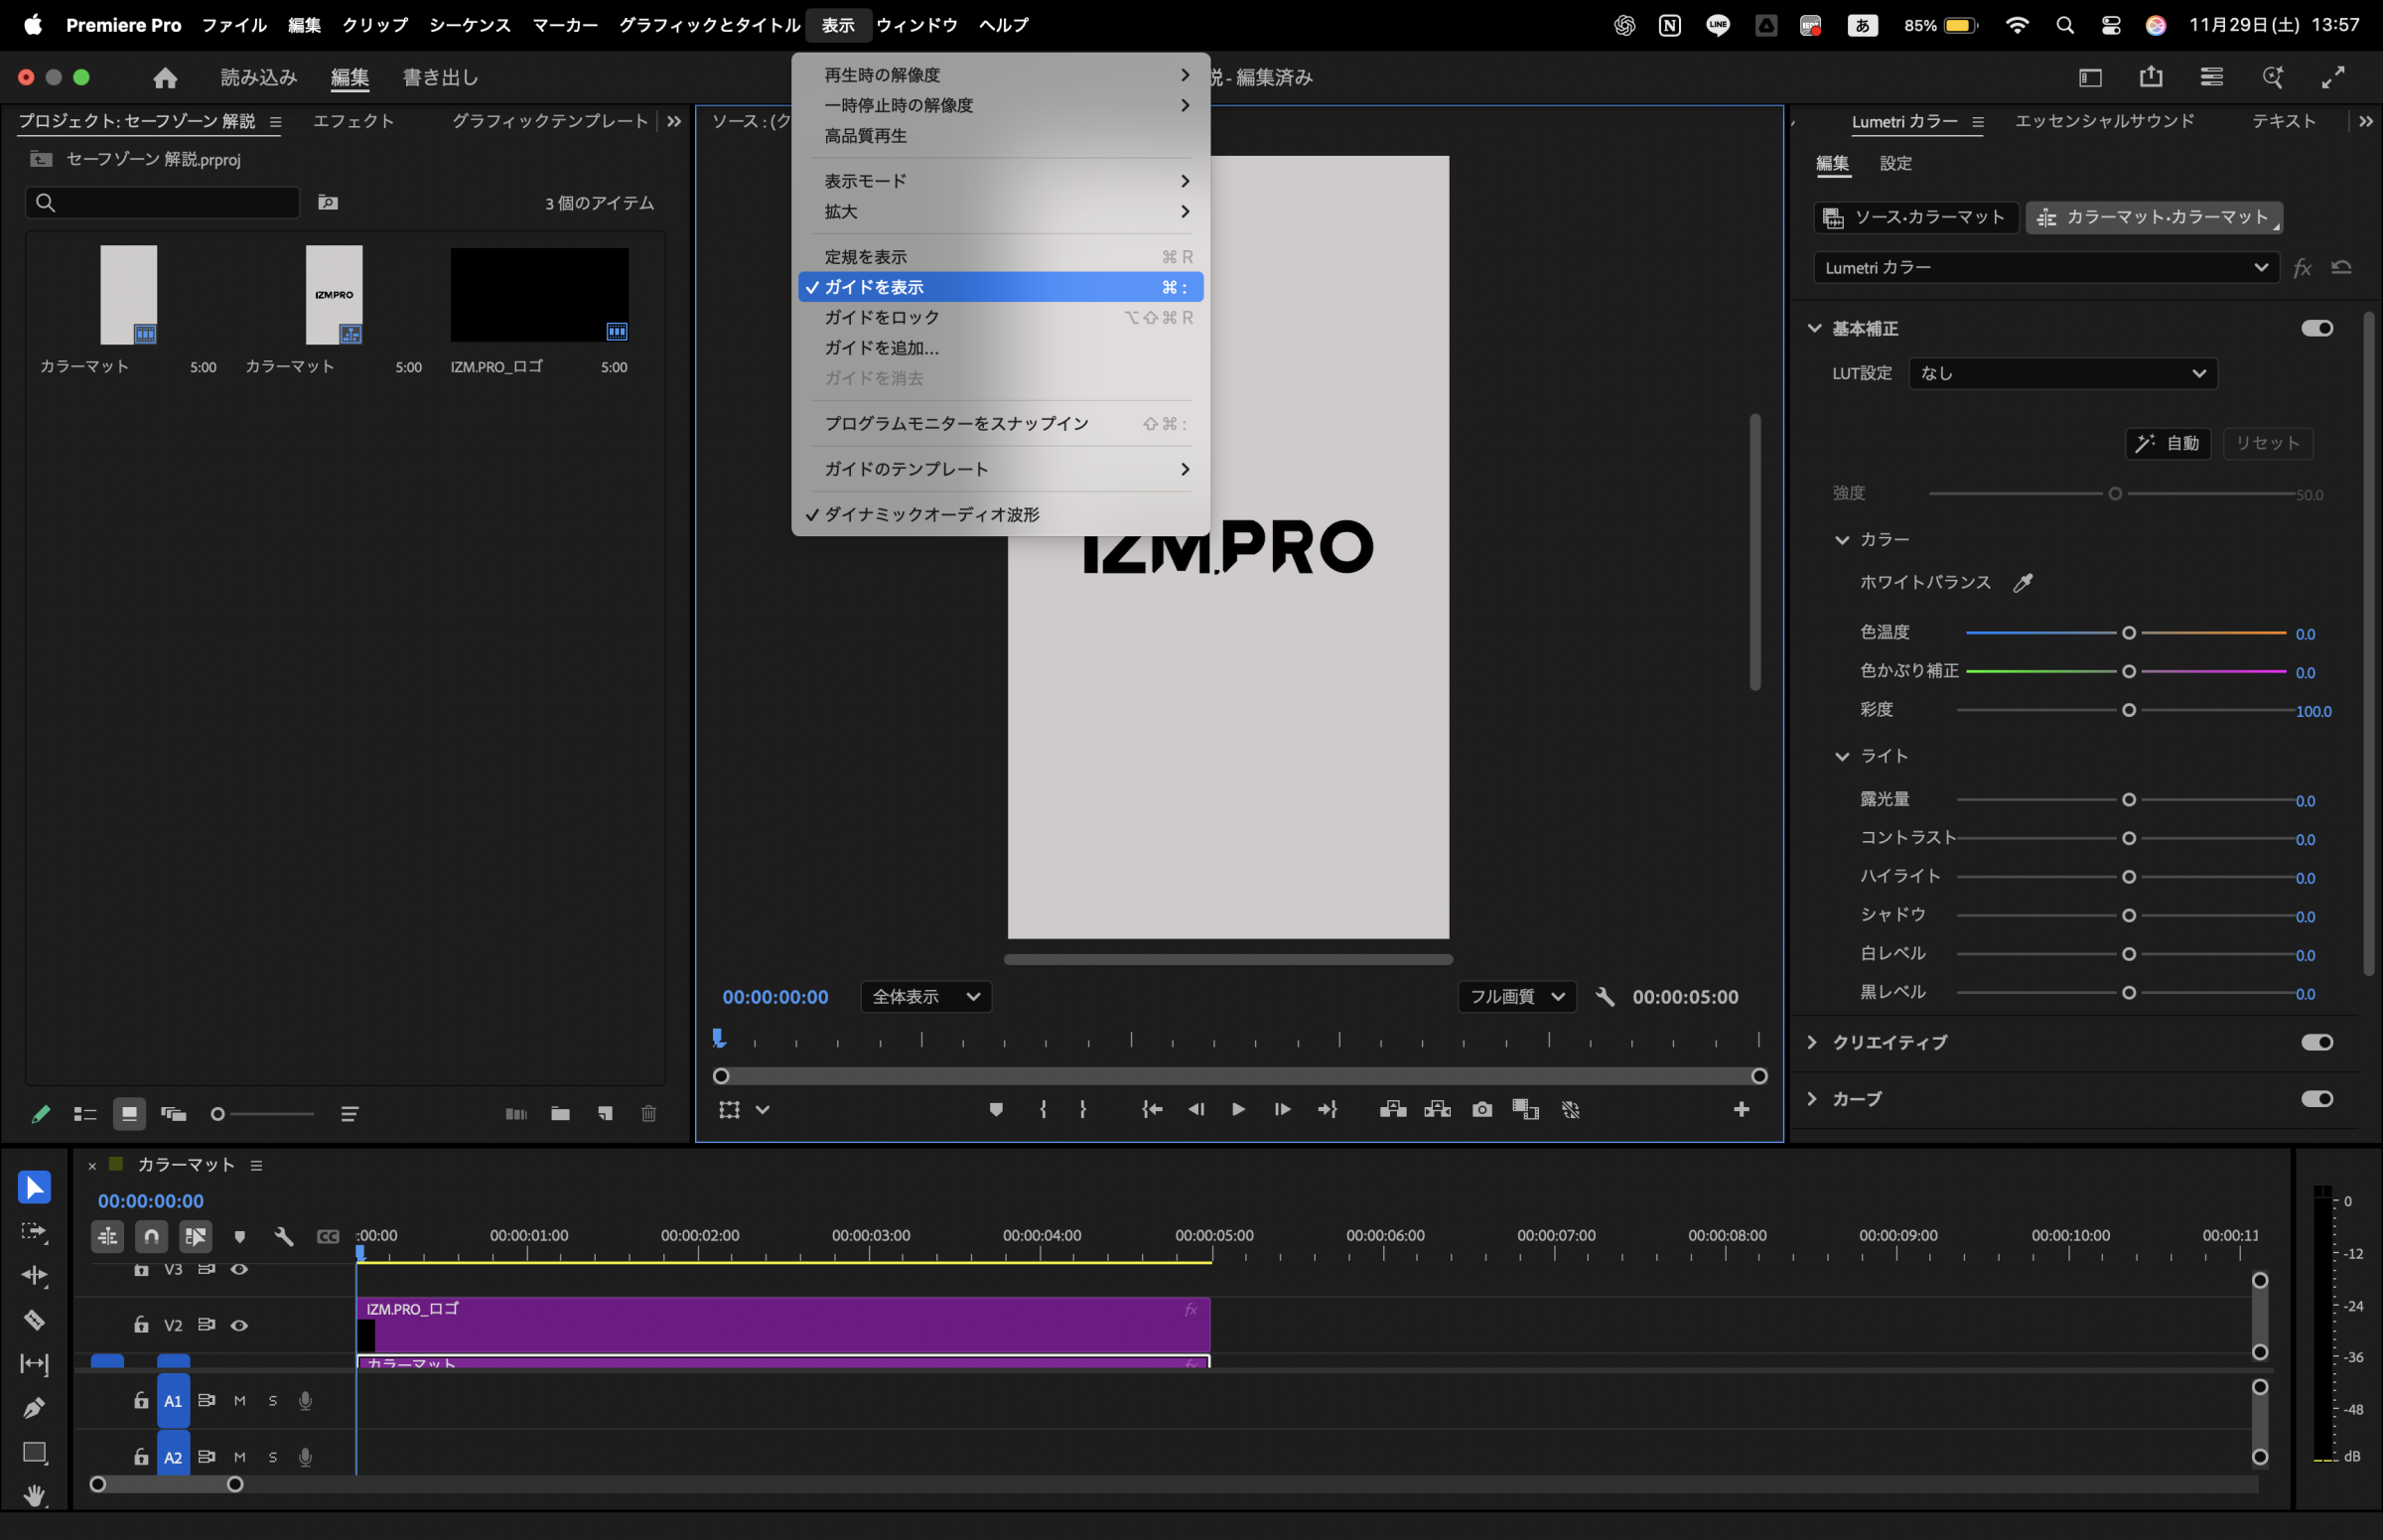Open the 全体表示 zoom level dropdown

click(x=925, y=996)
